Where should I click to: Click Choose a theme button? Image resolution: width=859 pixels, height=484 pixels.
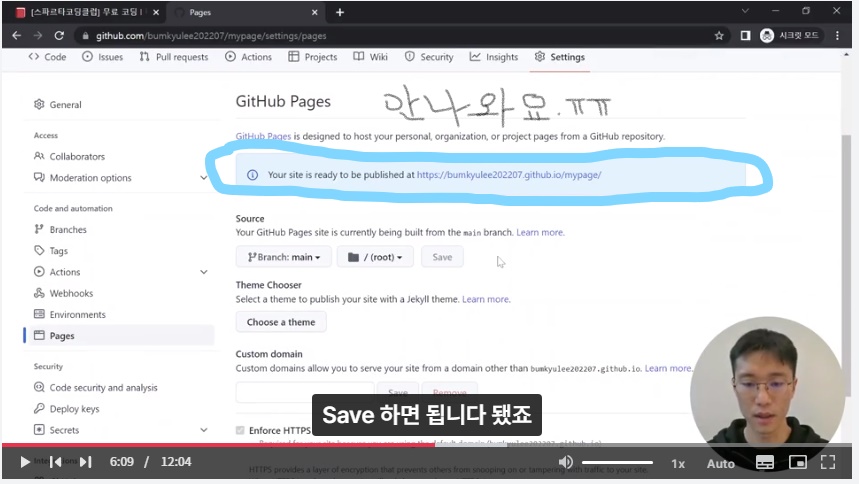point(281,322)
